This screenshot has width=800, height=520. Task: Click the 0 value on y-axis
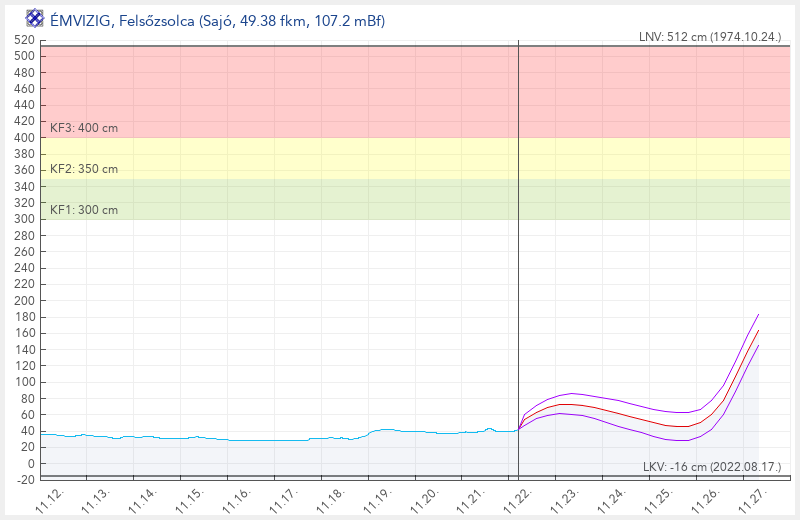click(x=30, y=464)
